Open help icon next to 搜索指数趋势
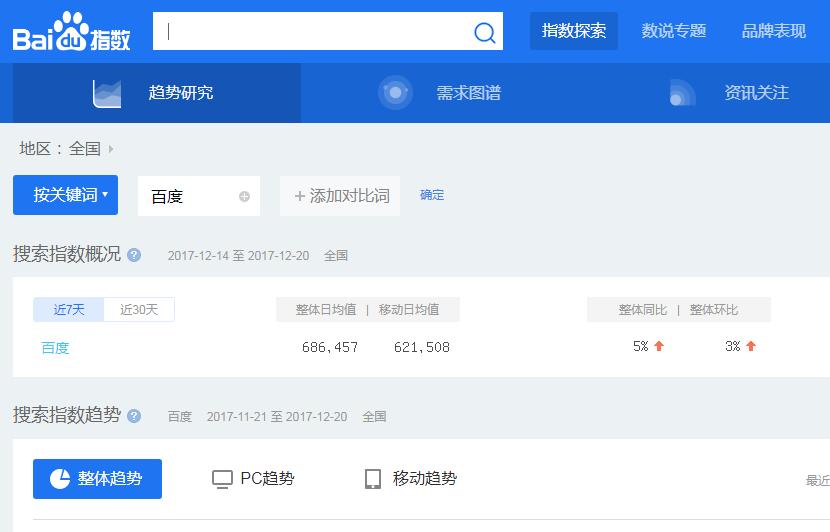 [134, 416]
